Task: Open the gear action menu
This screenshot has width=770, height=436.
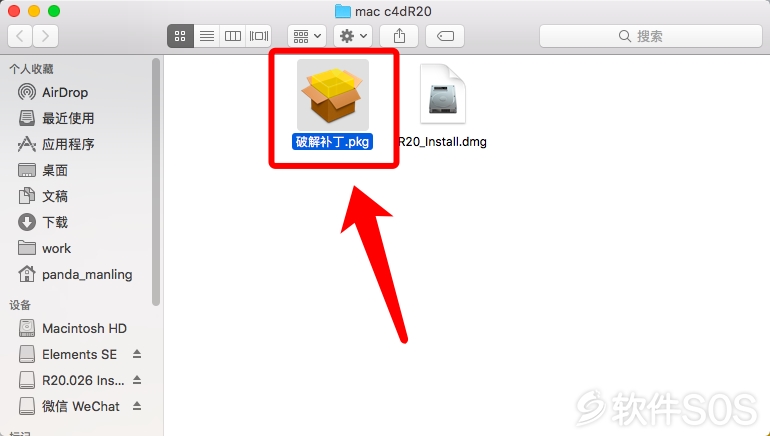Action: click(353, 36)
